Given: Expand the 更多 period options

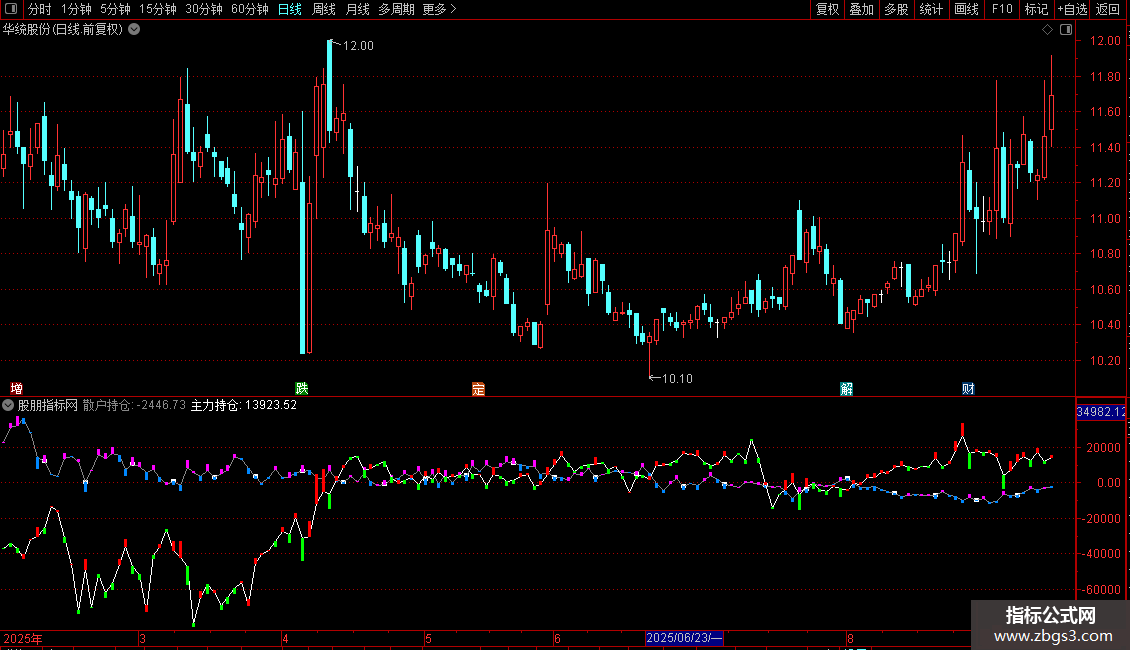Looking at the screenshot, I should click(440, 9).
